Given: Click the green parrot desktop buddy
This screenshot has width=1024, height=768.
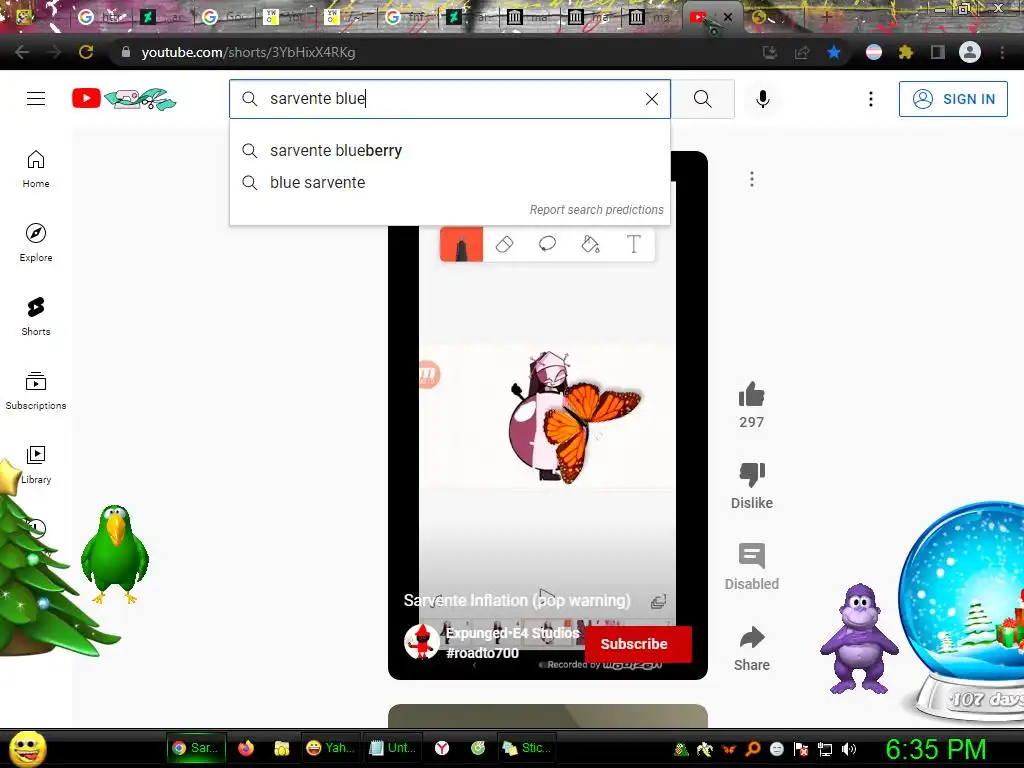Looking at the screenshot, I should point(115,554).
